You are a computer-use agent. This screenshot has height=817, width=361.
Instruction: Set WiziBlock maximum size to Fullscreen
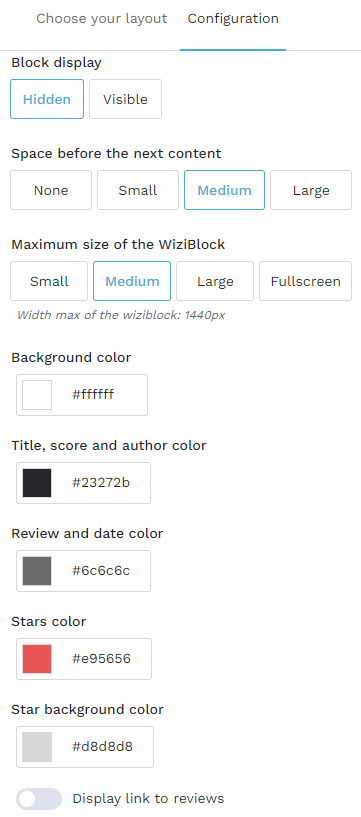coord(305,281)
